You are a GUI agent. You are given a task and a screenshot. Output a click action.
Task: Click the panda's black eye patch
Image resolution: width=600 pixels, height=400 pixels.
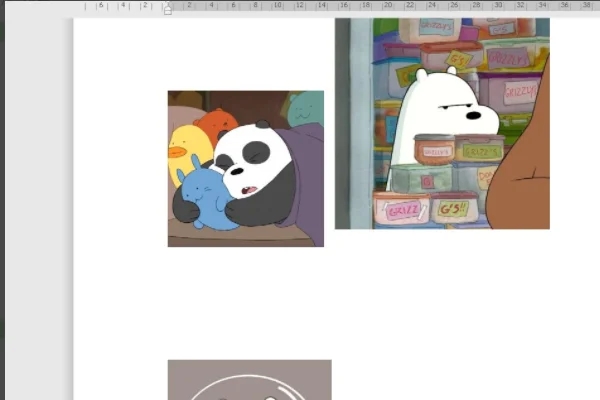coord(256,152)
